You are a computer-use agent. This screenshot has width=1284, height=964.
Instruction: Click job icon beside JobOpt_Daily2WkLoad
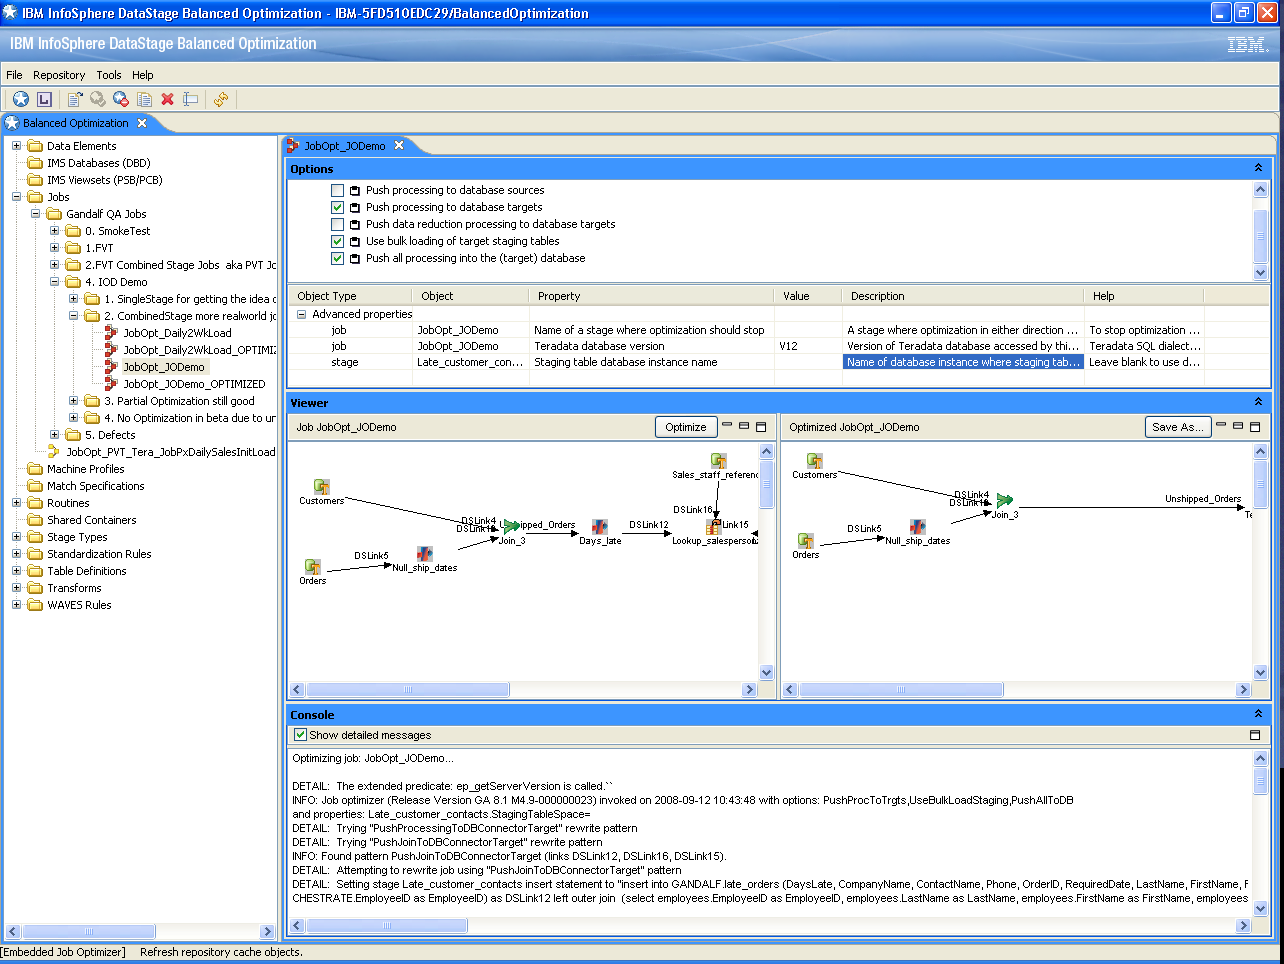click(112, 333)
